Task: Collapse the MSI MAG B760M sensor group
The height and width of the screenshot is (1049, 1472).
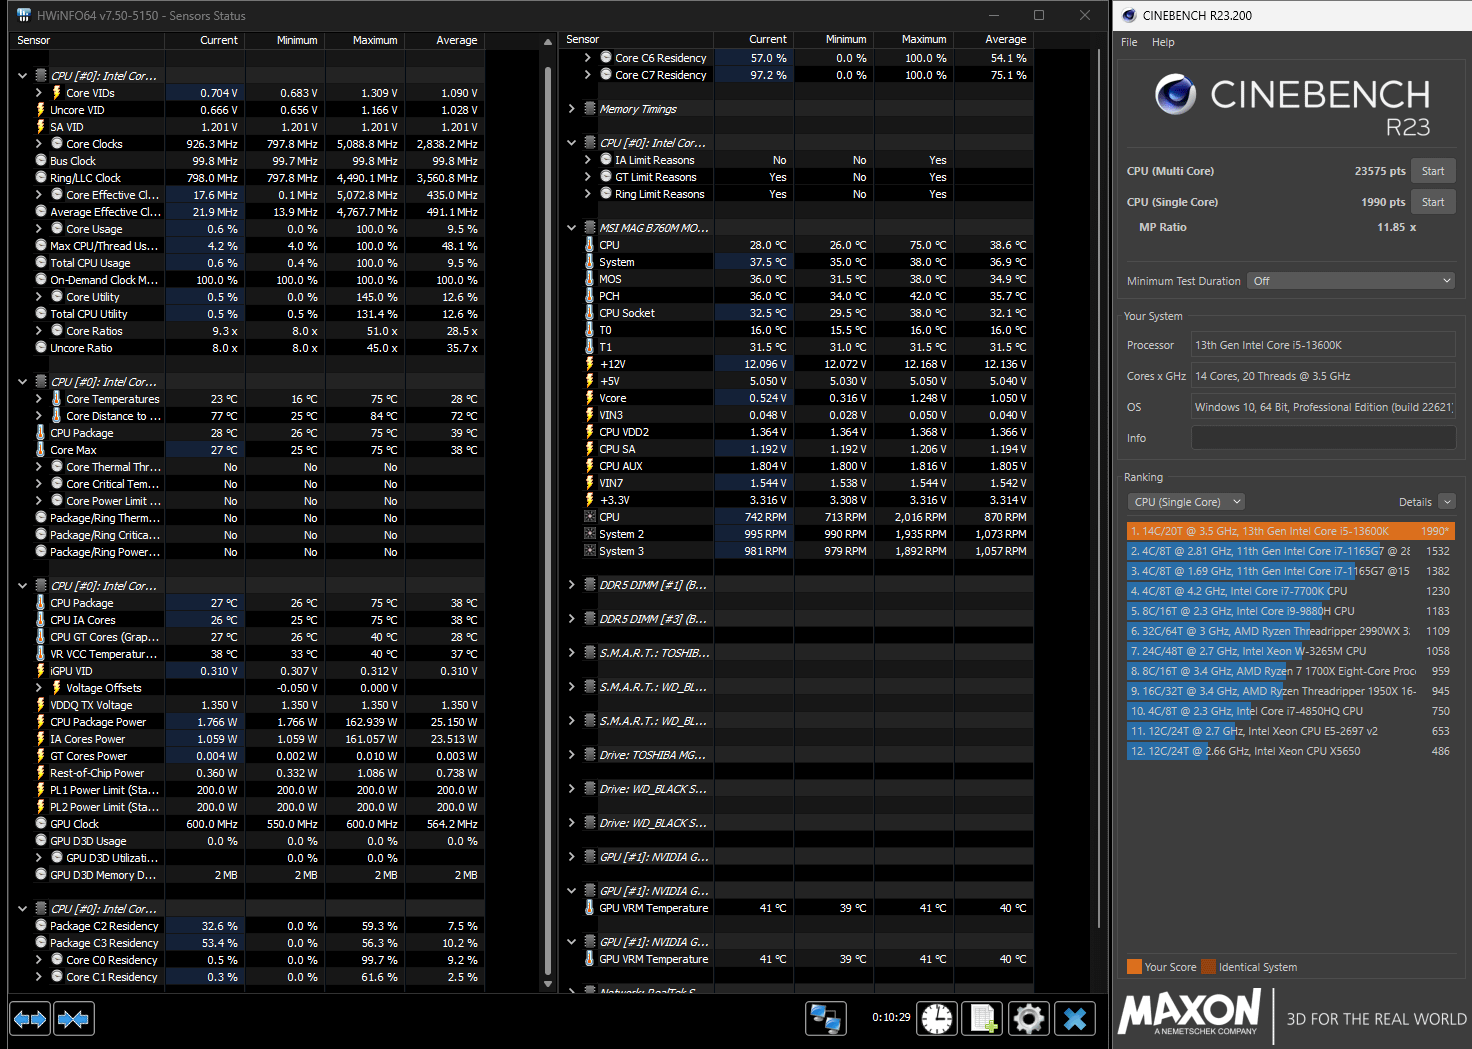Action: click(572, 228)
